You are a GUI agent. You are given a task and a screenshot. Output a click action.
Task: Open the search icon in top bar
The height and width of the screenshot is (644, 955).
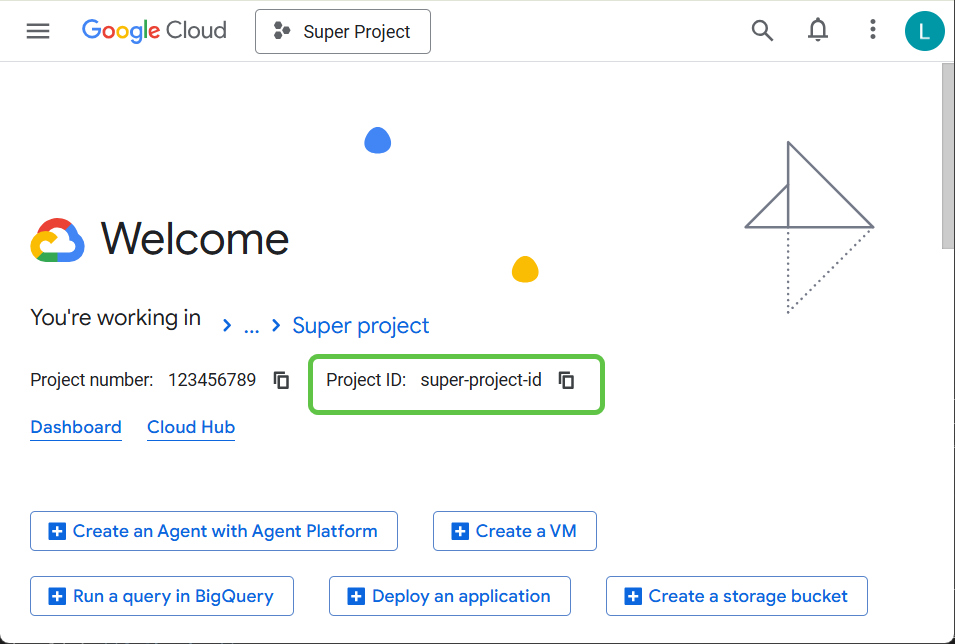click(762, 31)
